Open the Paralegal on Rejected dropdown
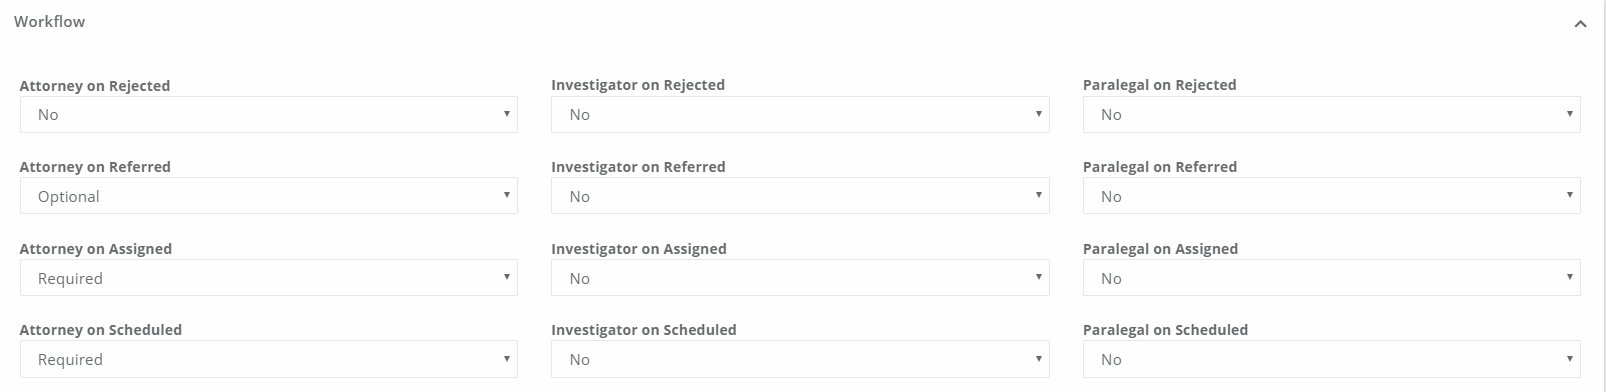 [1332, 114]
